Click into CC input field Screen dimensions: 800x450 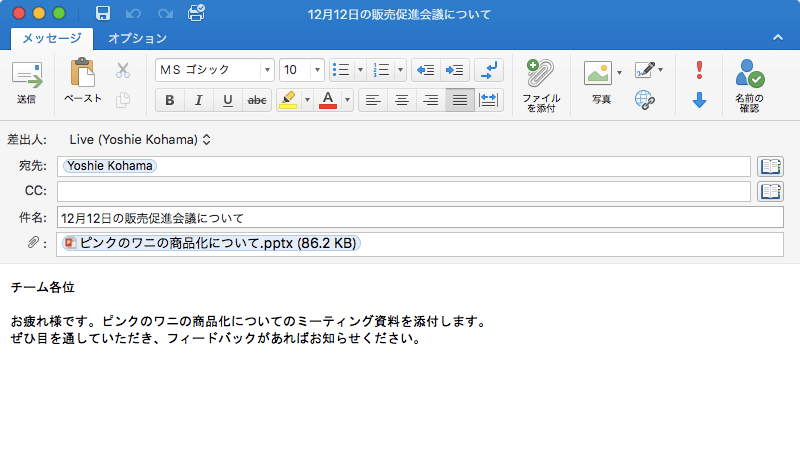pyautogui.click(x=404, y=191)
